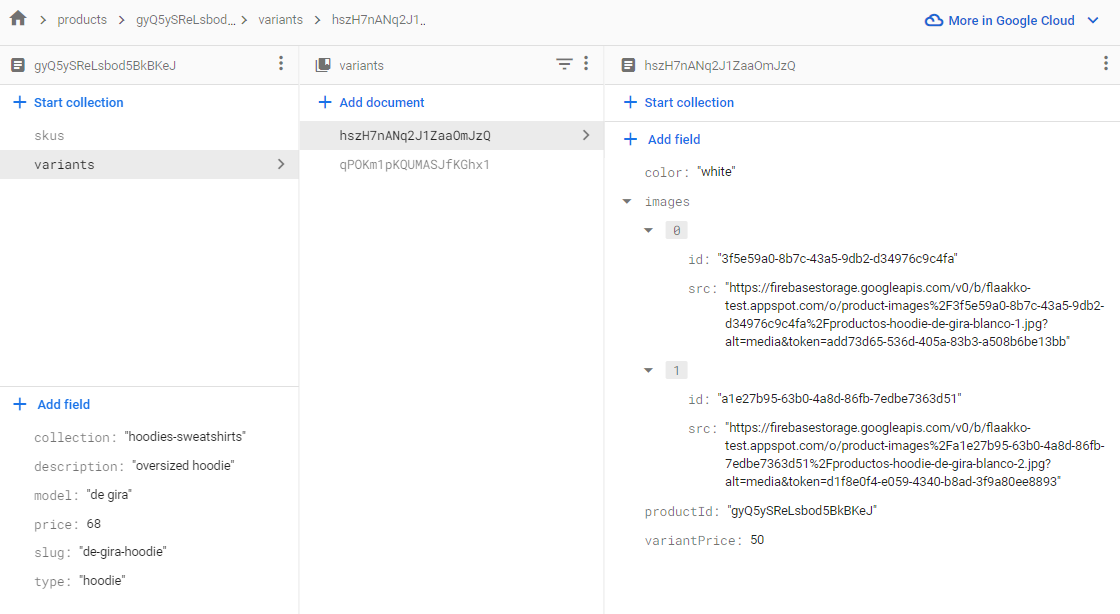Click the cloud icon beside More in Google Cloud
This screenshot has width=1120, height=614.
point(933,19)
